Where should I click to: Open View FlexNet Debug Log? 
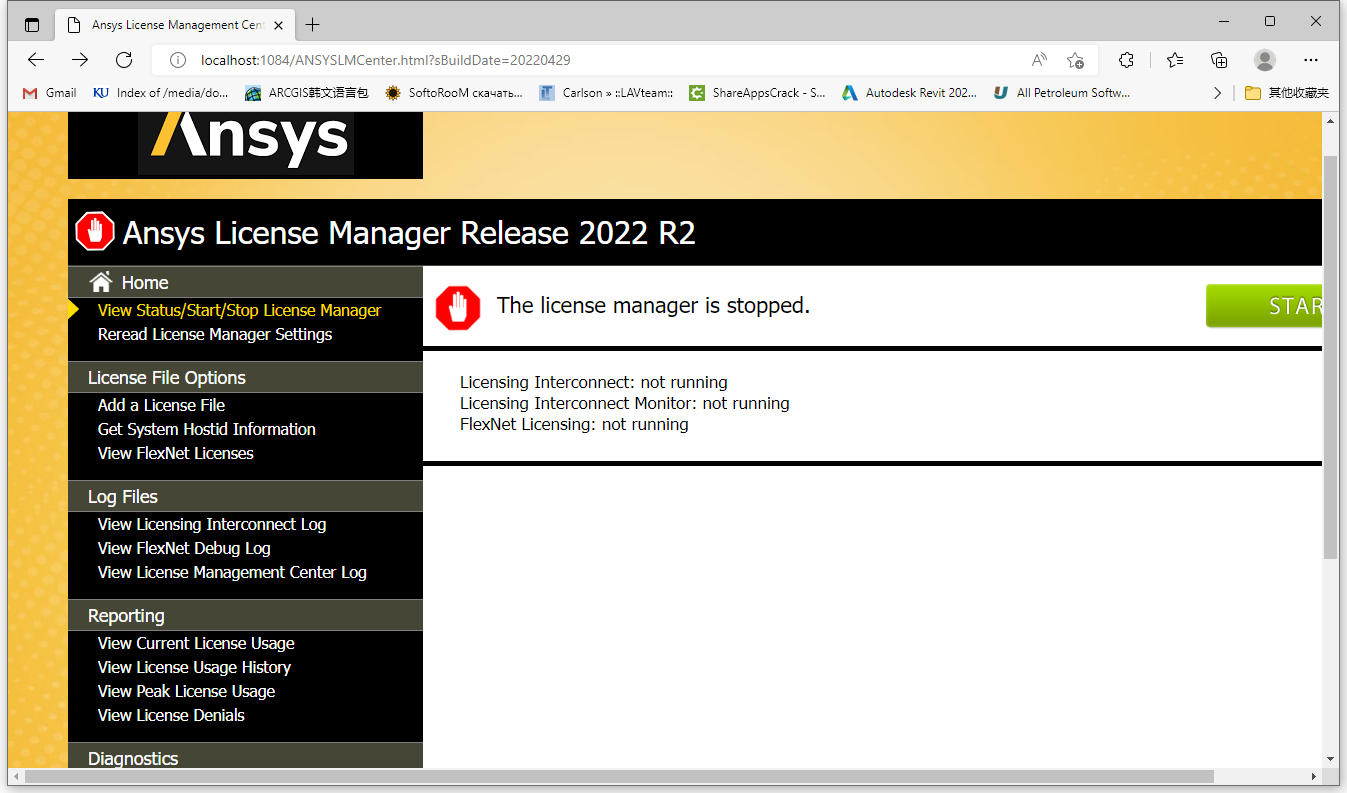(x=184, y=548)
